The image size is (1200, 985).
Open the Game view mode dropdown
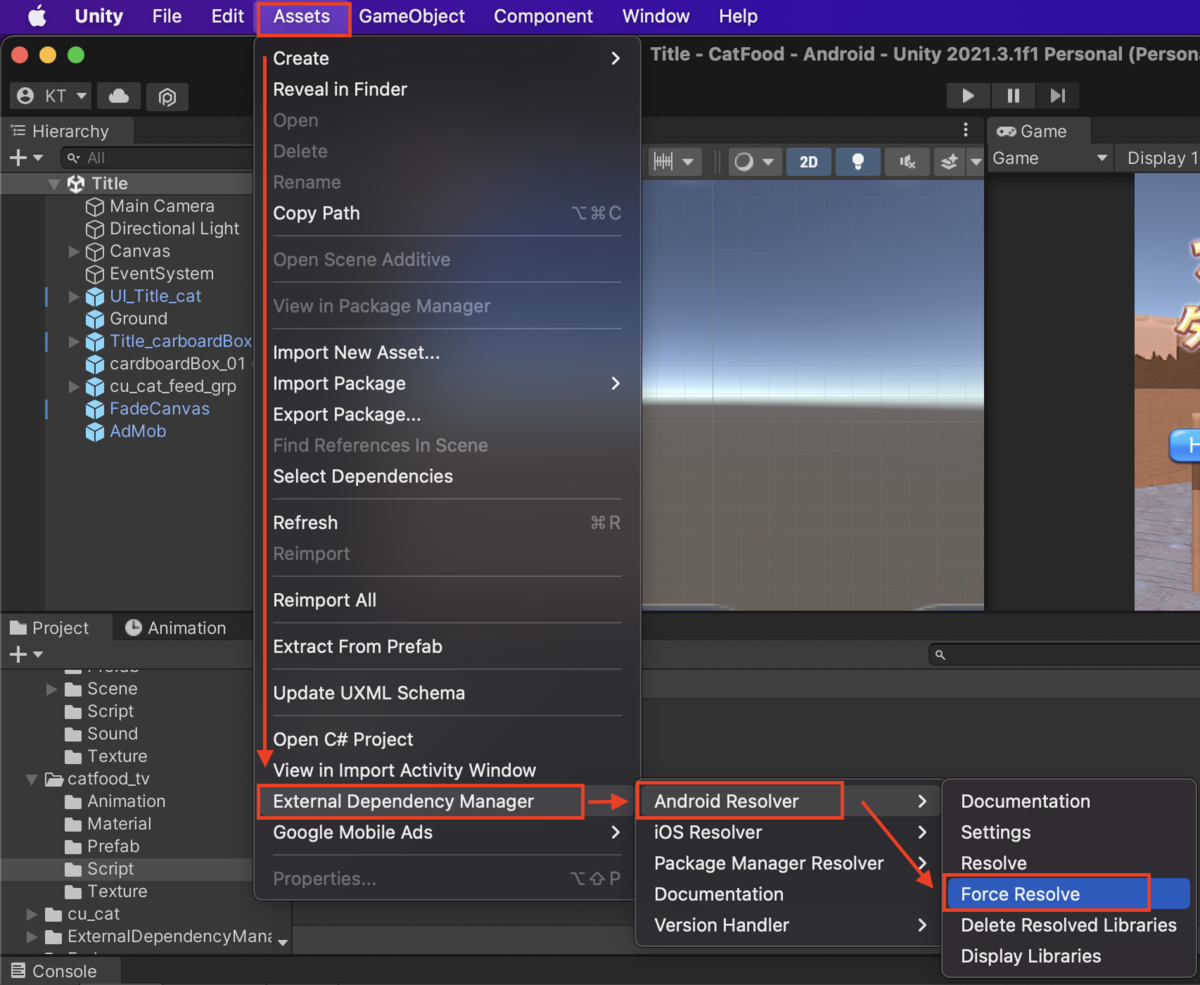[1050, 158]
